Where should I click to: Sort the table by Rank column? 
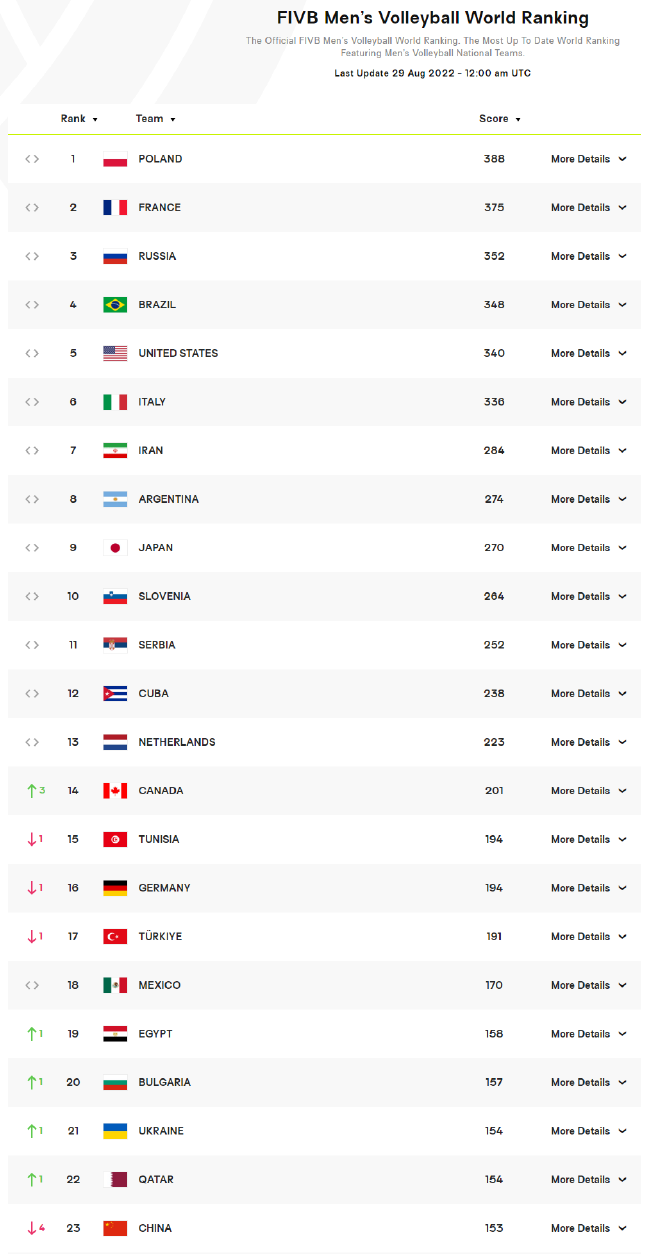(x=79, y=119)
